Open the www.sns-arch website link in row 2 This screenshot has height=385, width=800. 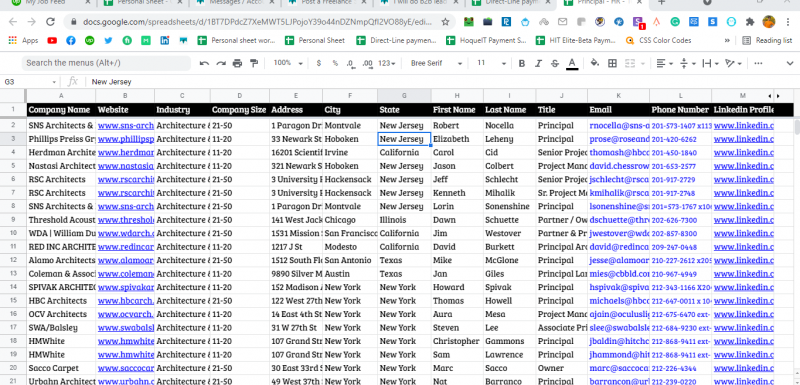point(126,125)
